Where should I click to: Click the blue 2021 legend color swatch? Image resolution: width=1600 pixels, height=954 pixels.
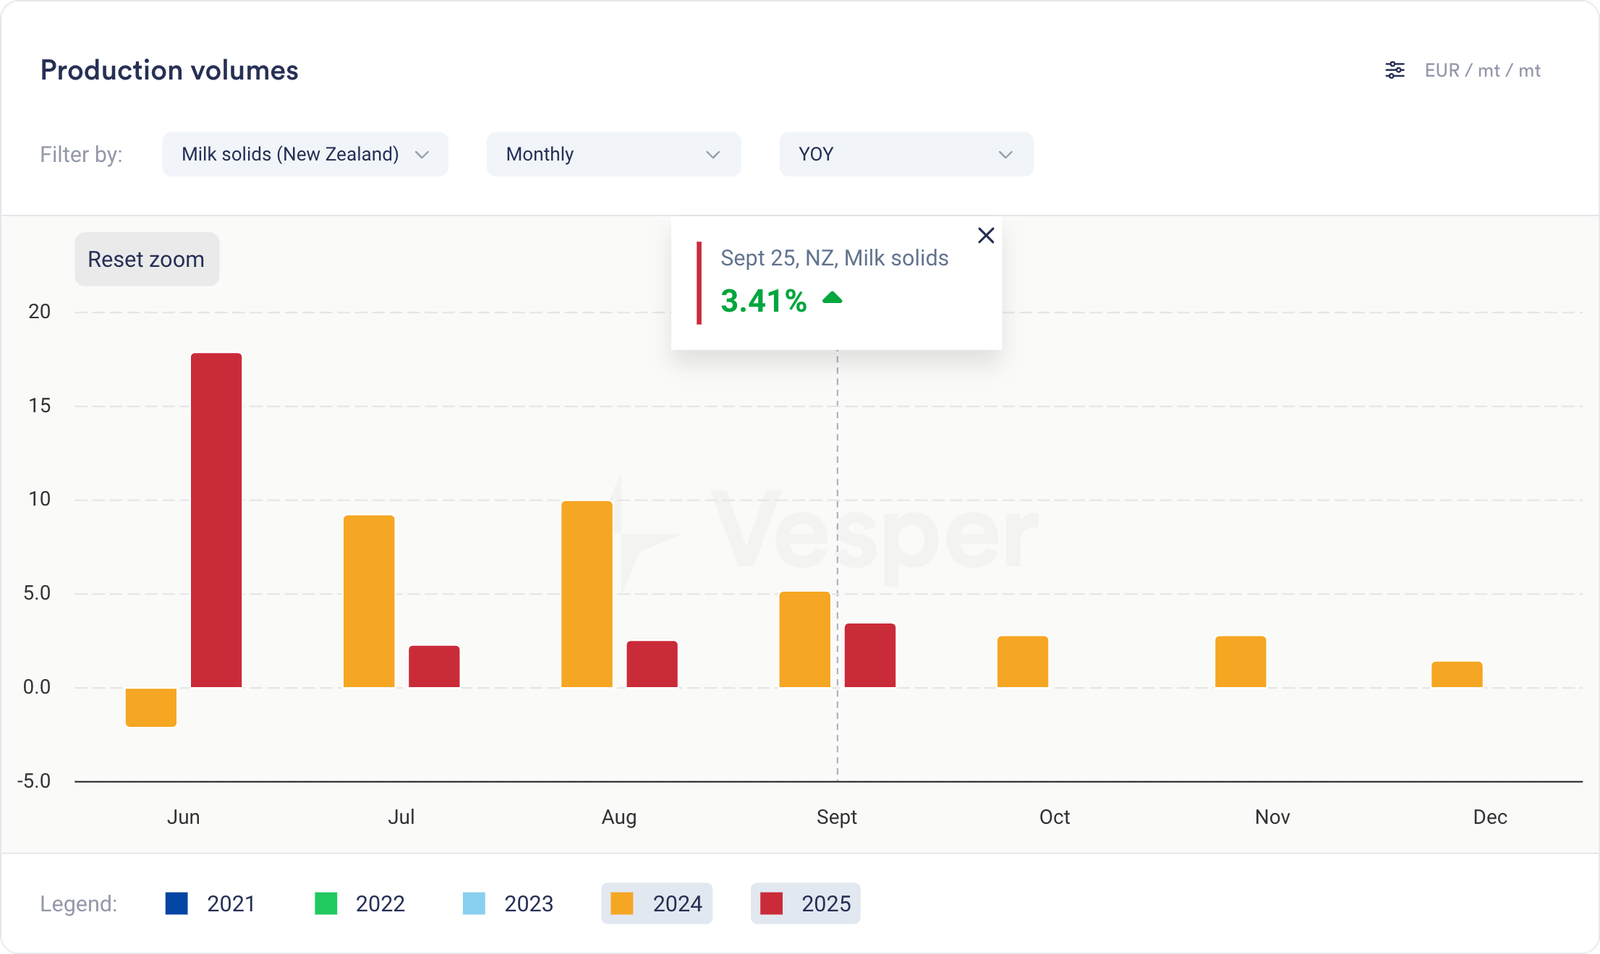(x=177, y=903)
